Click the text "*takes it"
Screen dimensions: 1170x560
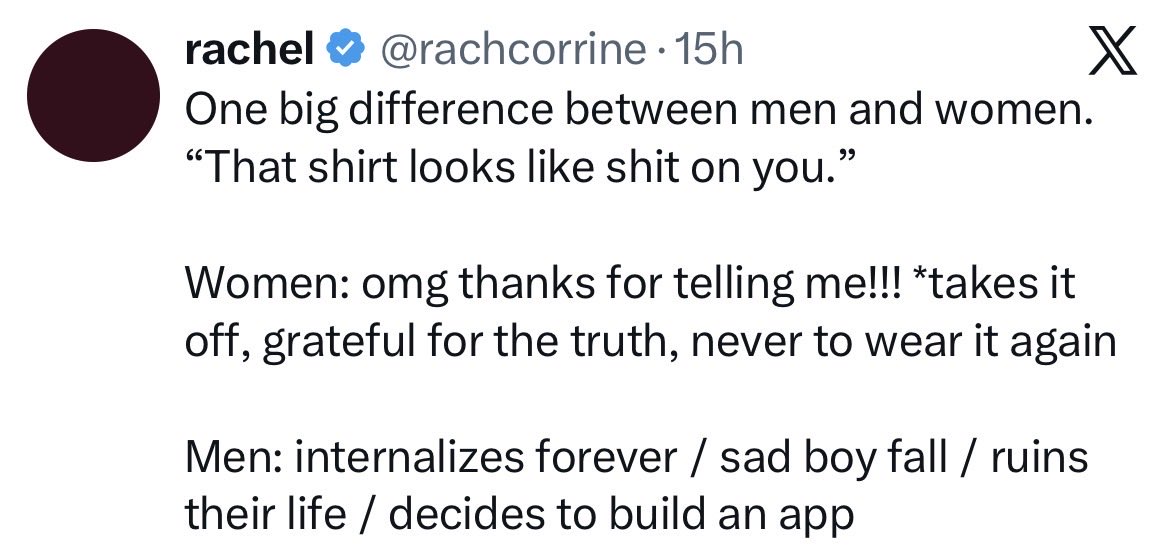(x=994, y=284)
